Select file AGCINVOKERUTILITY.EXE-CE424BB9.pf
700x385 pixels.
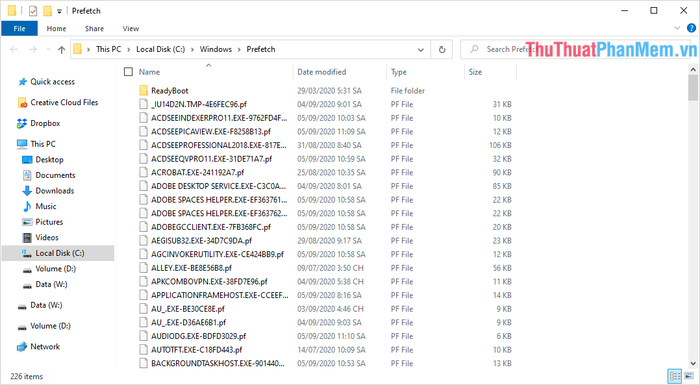[217, 254]
